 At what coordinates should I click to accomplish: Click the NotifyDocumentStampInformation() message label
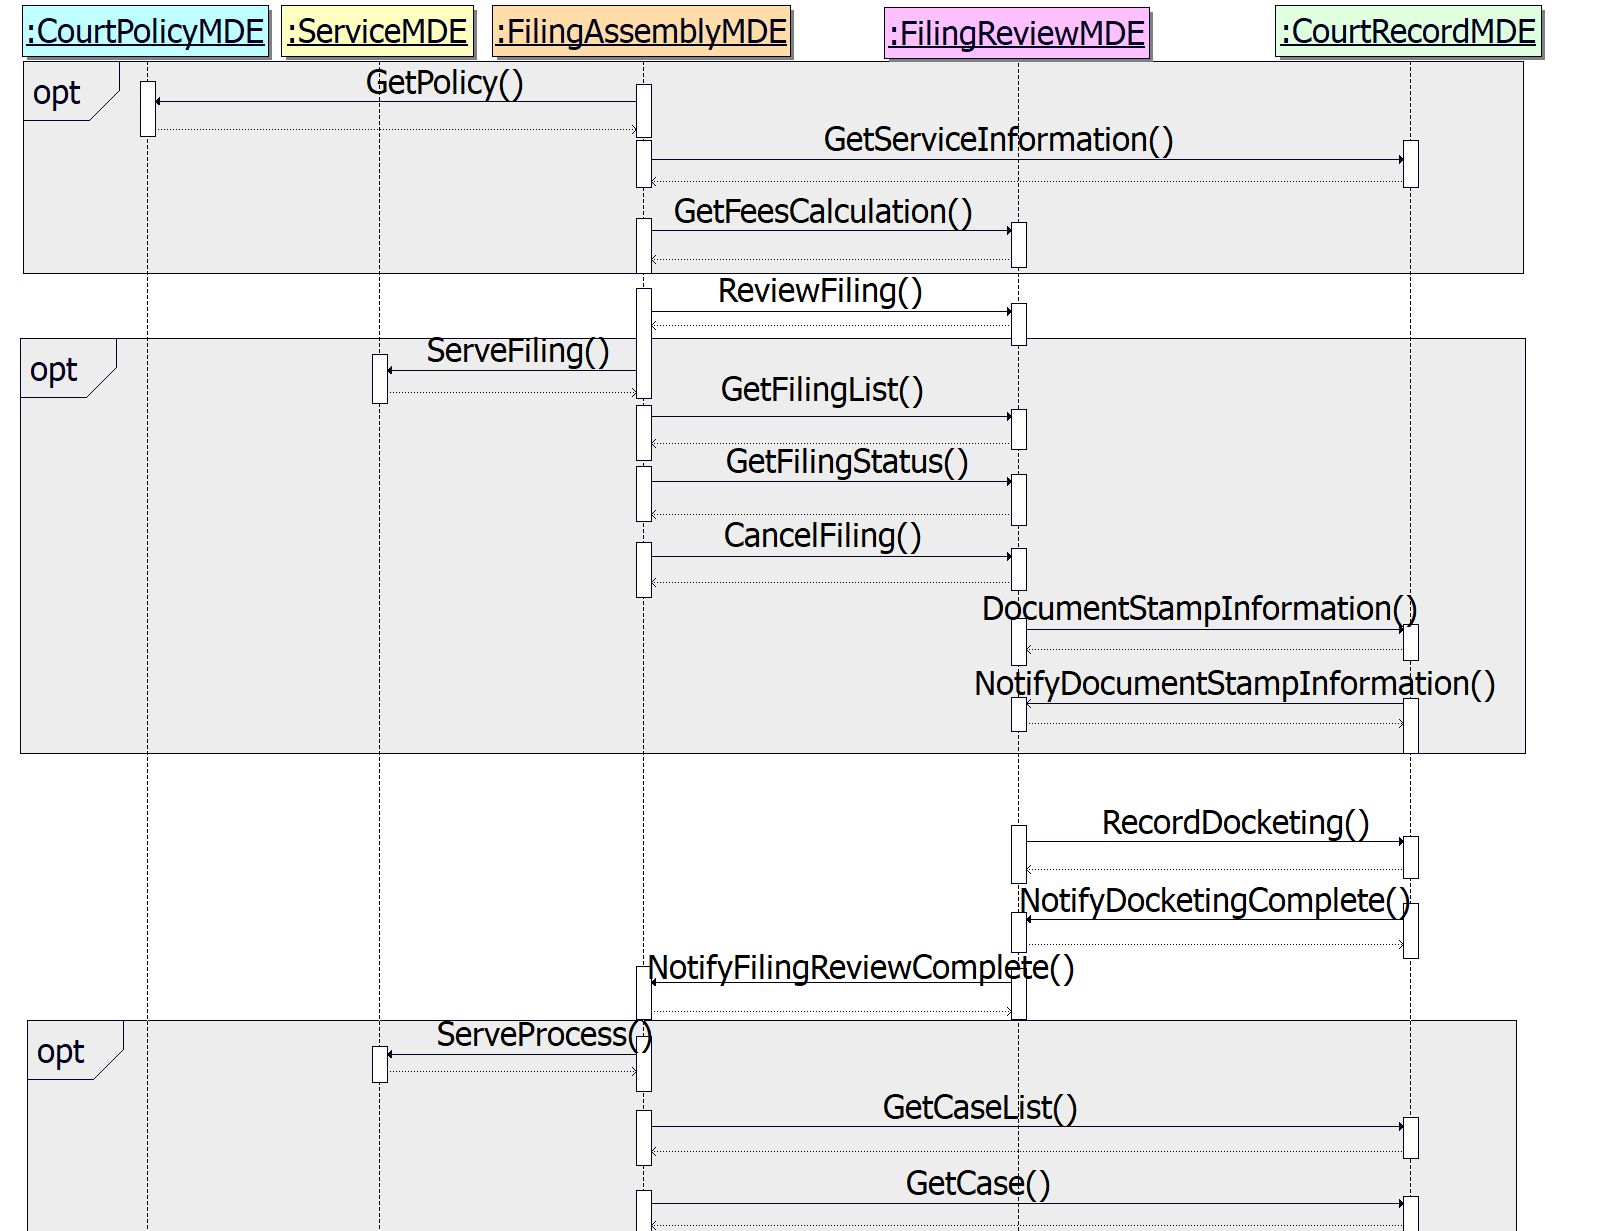(x=1234, y=684)
